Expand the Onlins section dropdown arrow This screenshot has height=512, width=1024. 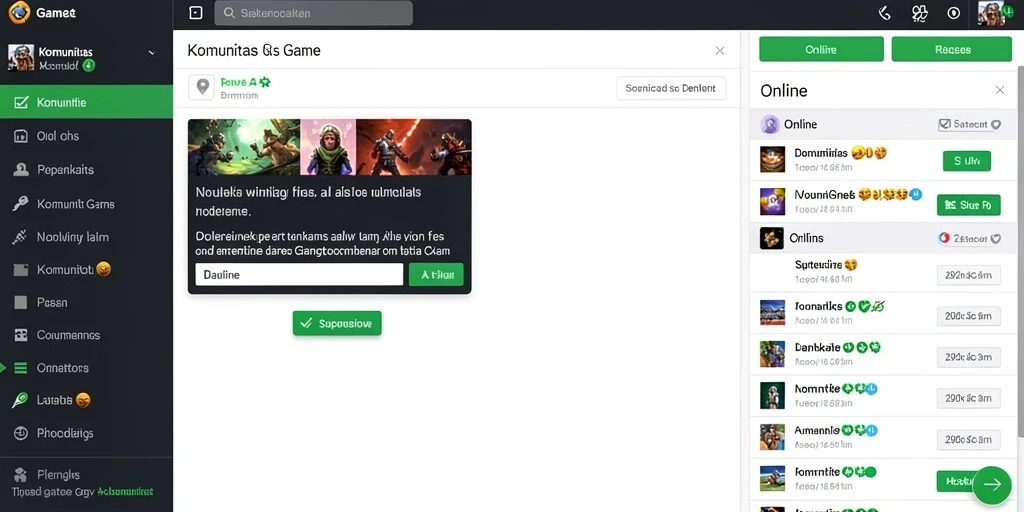click(x=996, y=239)
